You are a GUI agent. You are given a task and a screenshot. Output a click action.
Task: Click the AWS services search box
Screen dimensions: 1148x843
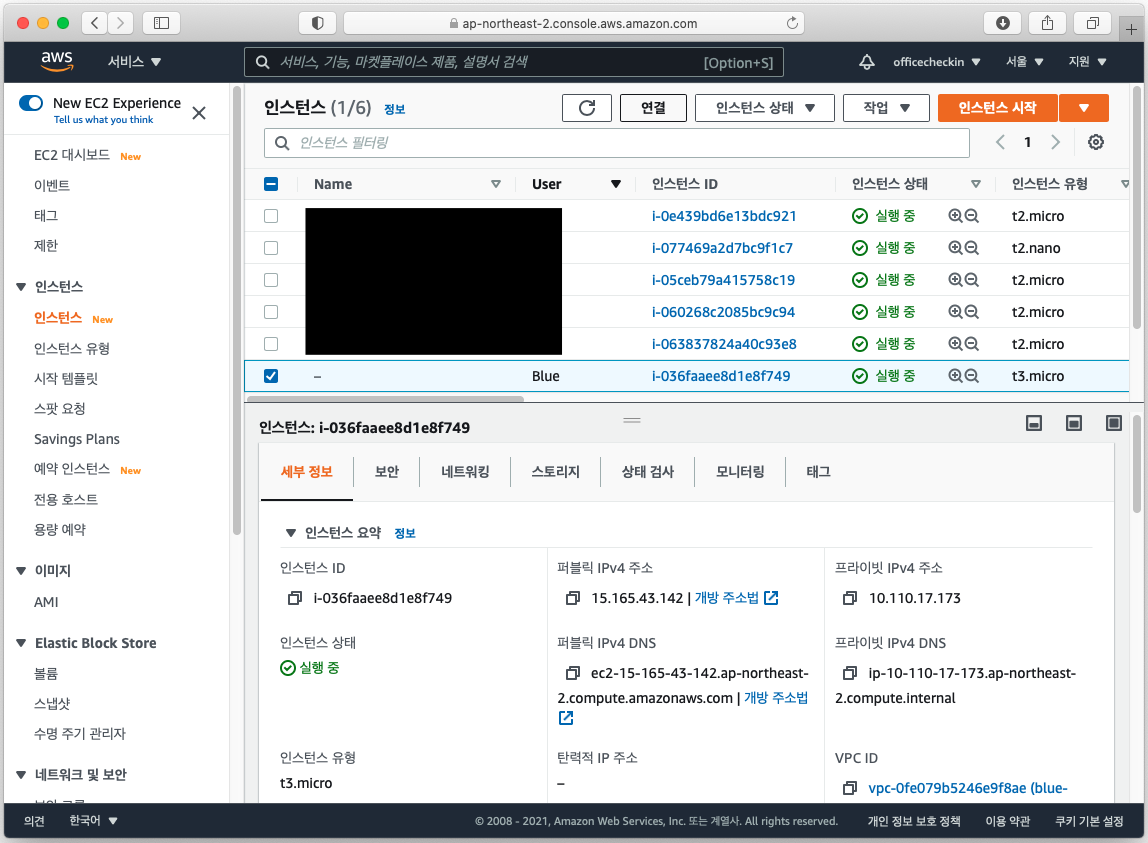click(x=513, y=62)
